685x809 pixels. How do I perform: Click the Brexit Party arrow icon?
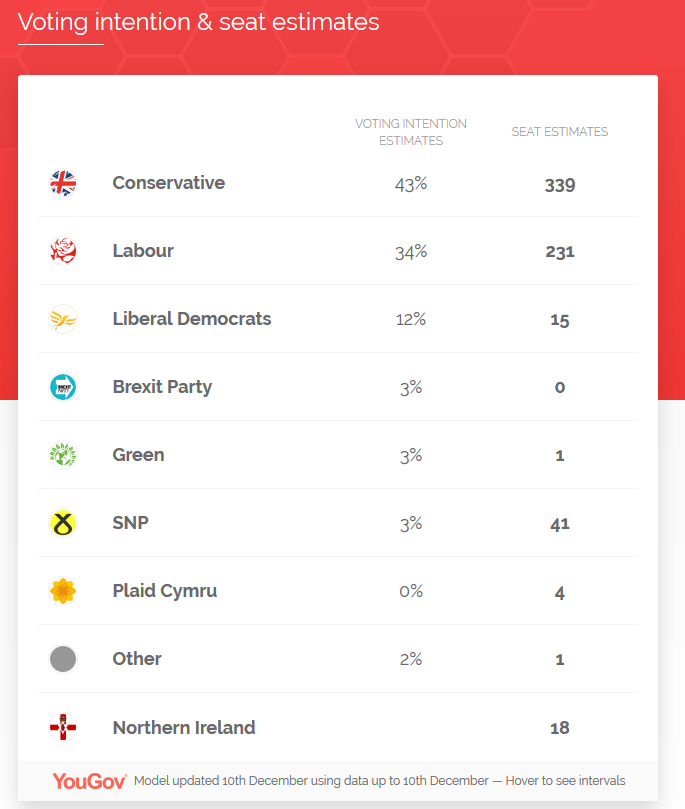(x=63, y=387)
